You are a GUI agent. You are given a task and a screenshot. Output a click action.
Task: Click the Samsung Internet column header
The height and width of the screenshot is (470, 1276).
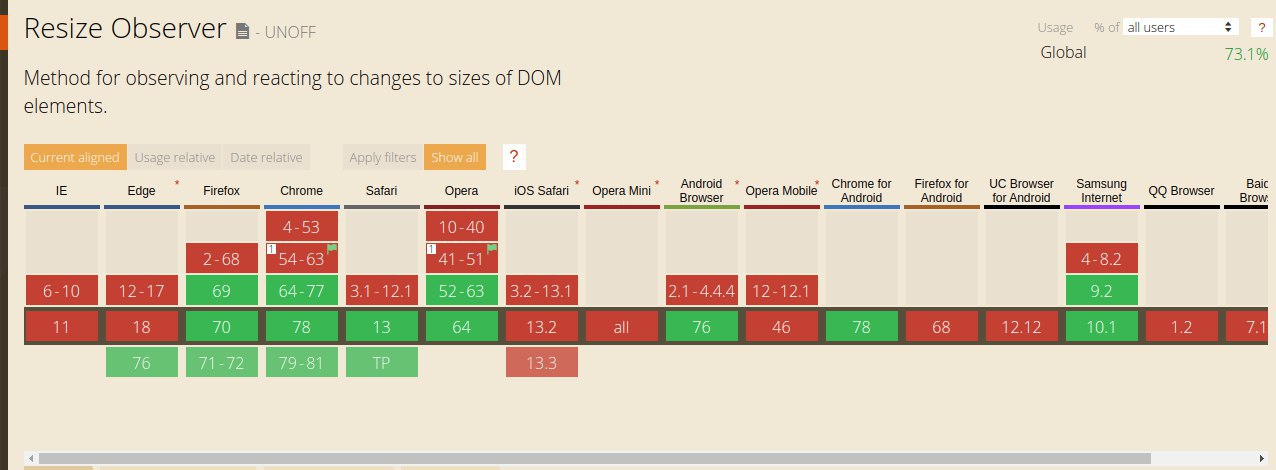1102,191
